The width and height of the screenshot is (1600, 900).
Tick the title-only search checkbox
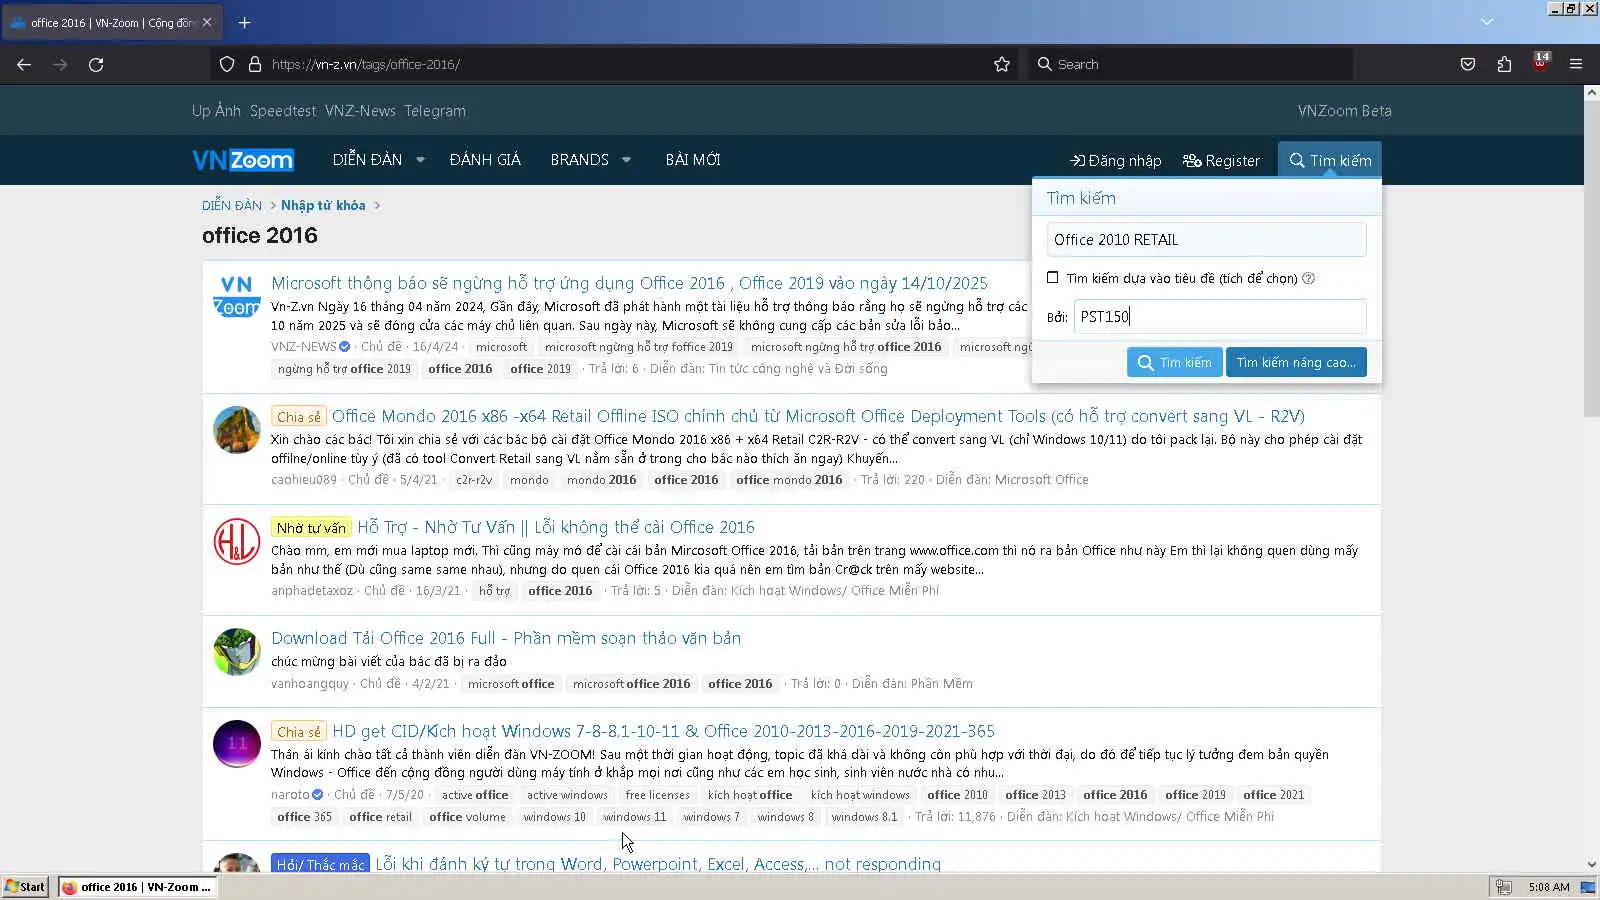[x=1053, y=277]
